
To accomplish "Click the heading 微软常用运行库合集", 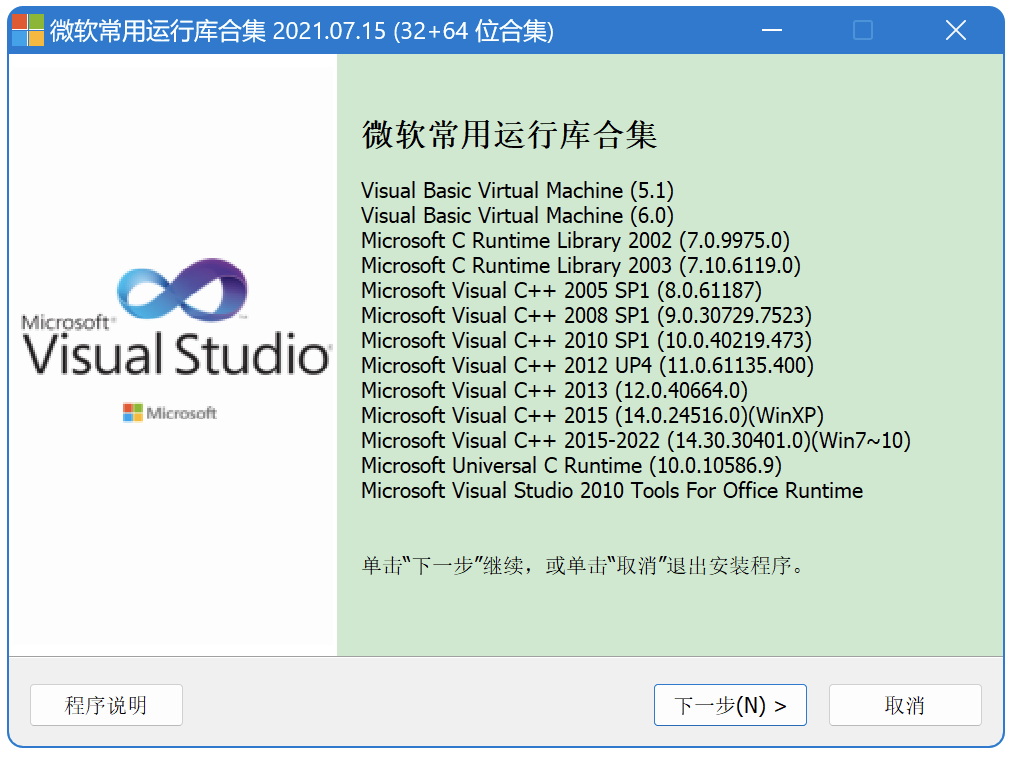I will (509, 135).
